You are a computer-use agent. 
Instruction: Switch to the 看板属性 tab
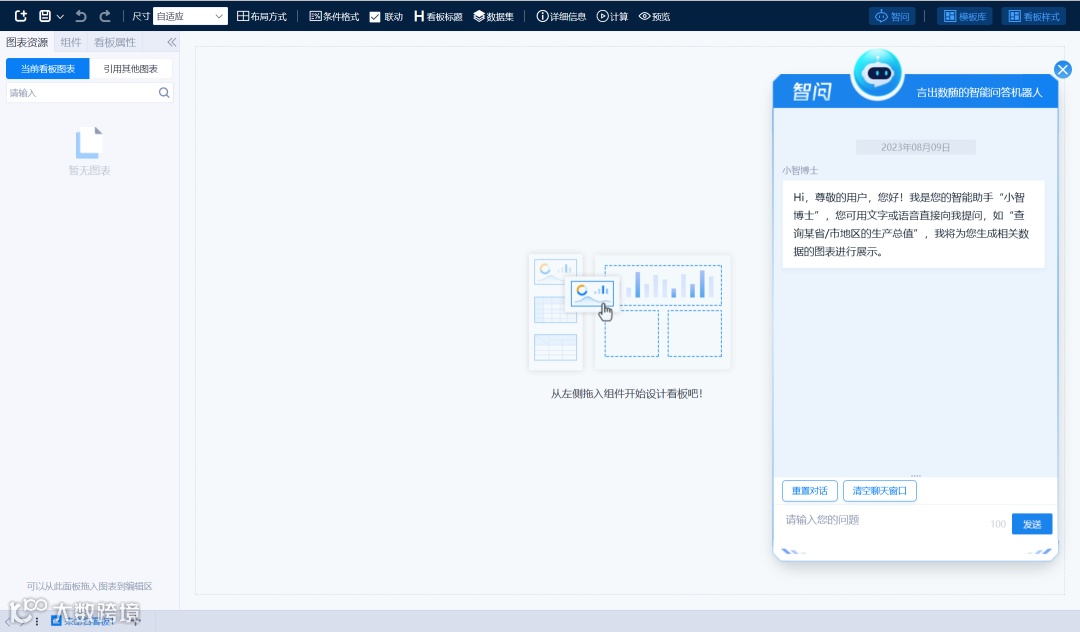[114, 42]
